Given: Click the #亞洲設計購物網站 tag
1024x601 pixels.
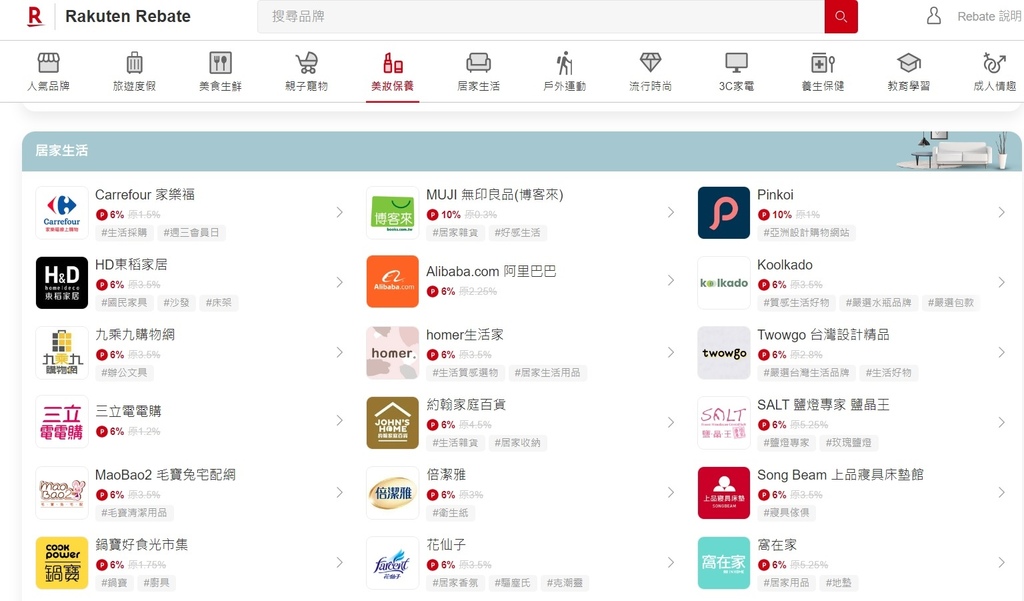Looking at the screenshot, I should pyautogui.click(x=807, y=233).
